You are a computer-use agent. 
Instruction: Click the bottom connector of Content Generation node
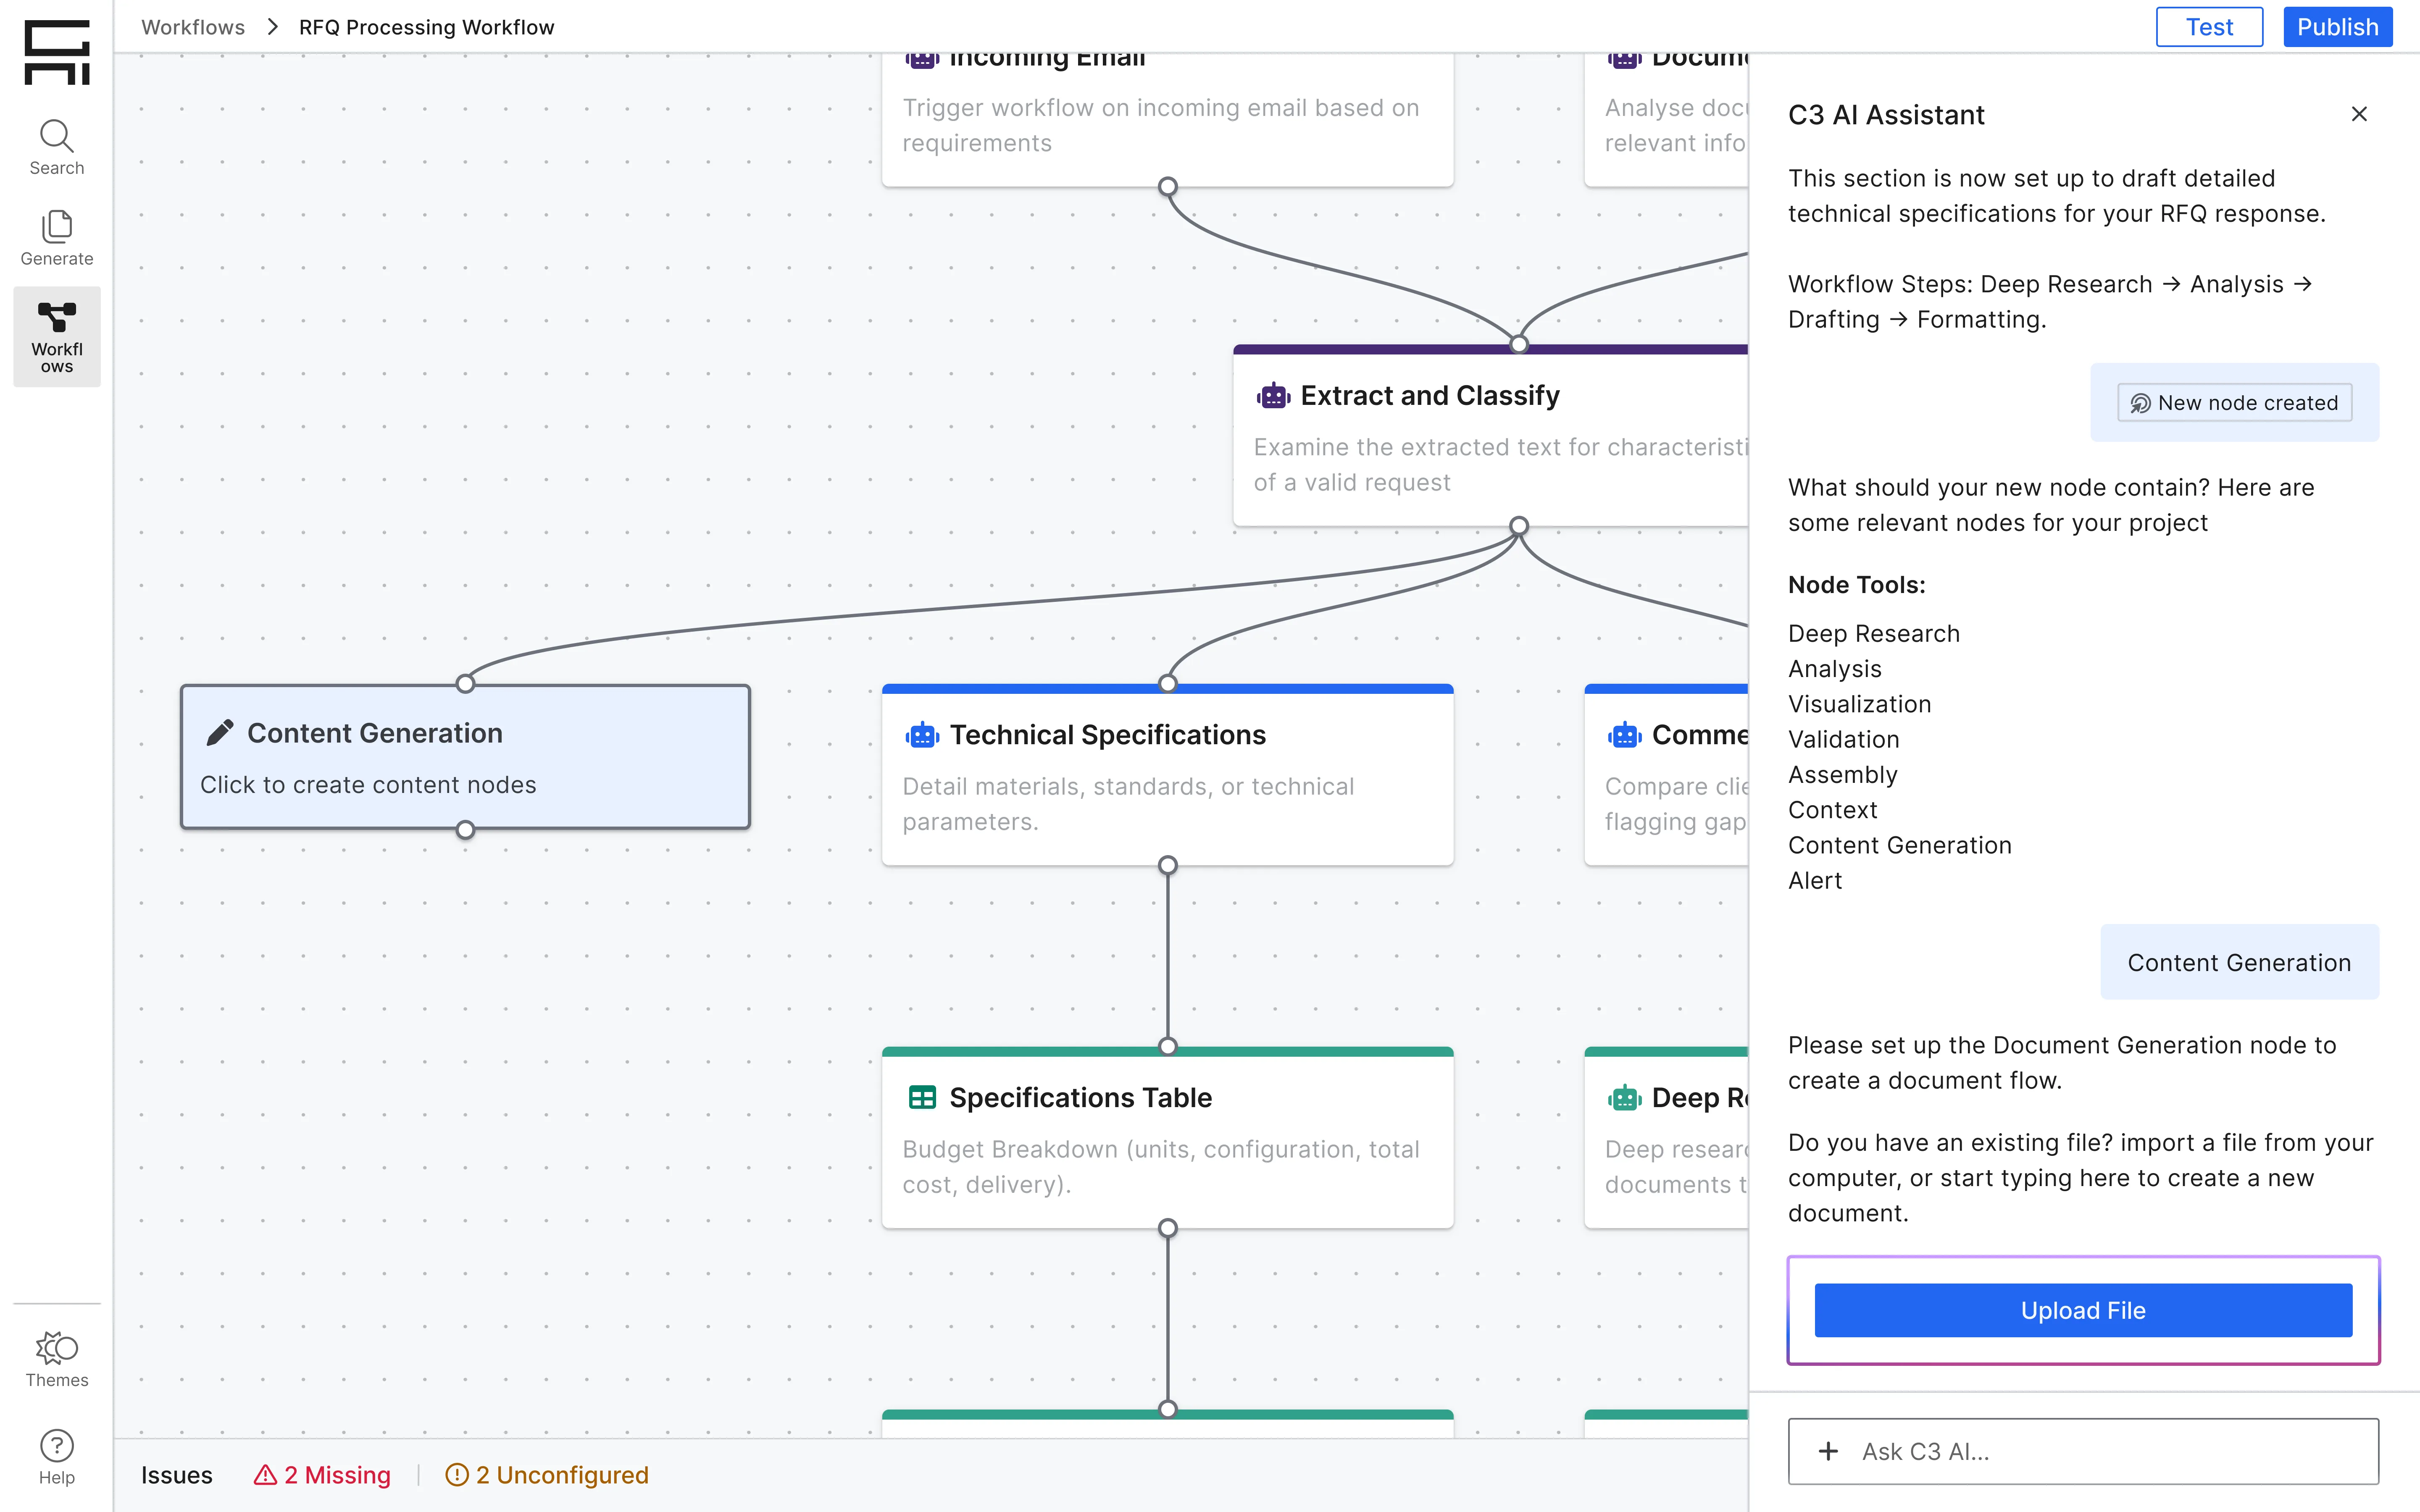(x=465, y=830)
